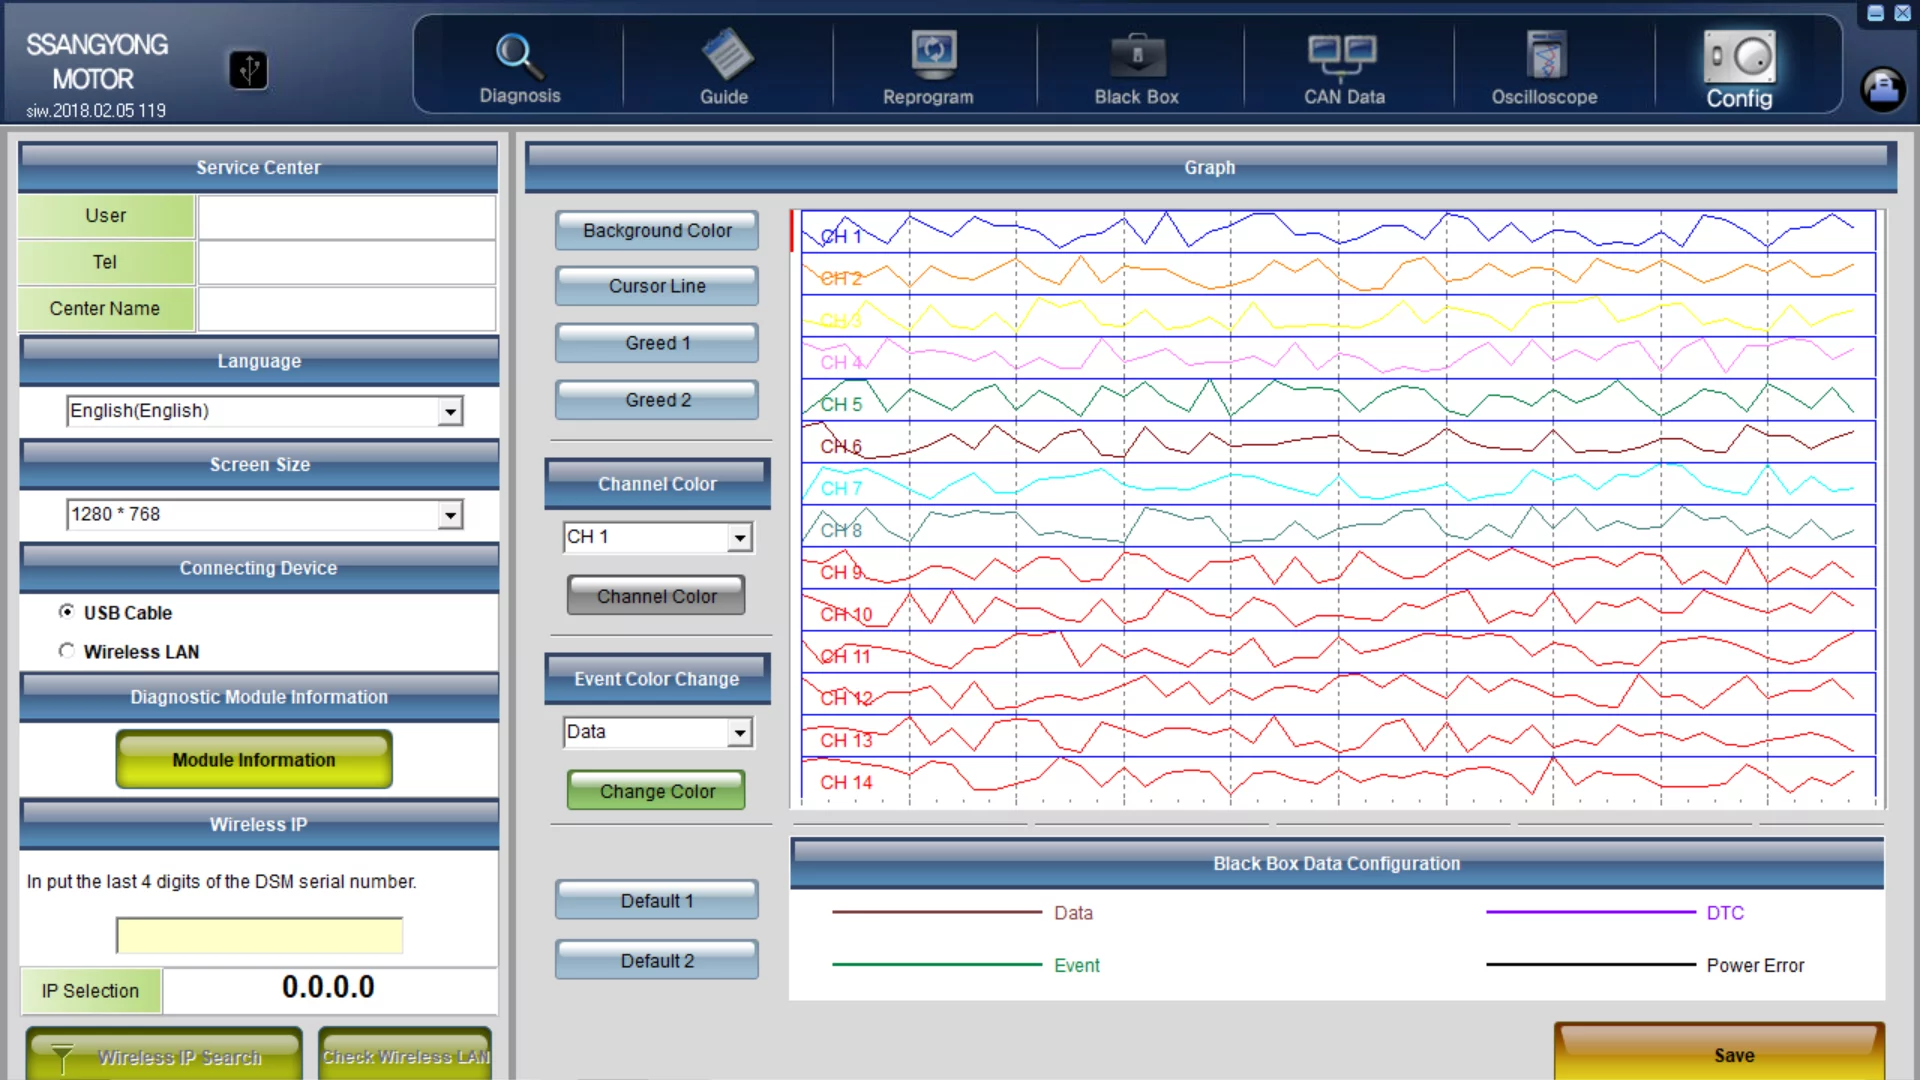
Task: Click the USB connection status icon
Action: tap(249, 70)
